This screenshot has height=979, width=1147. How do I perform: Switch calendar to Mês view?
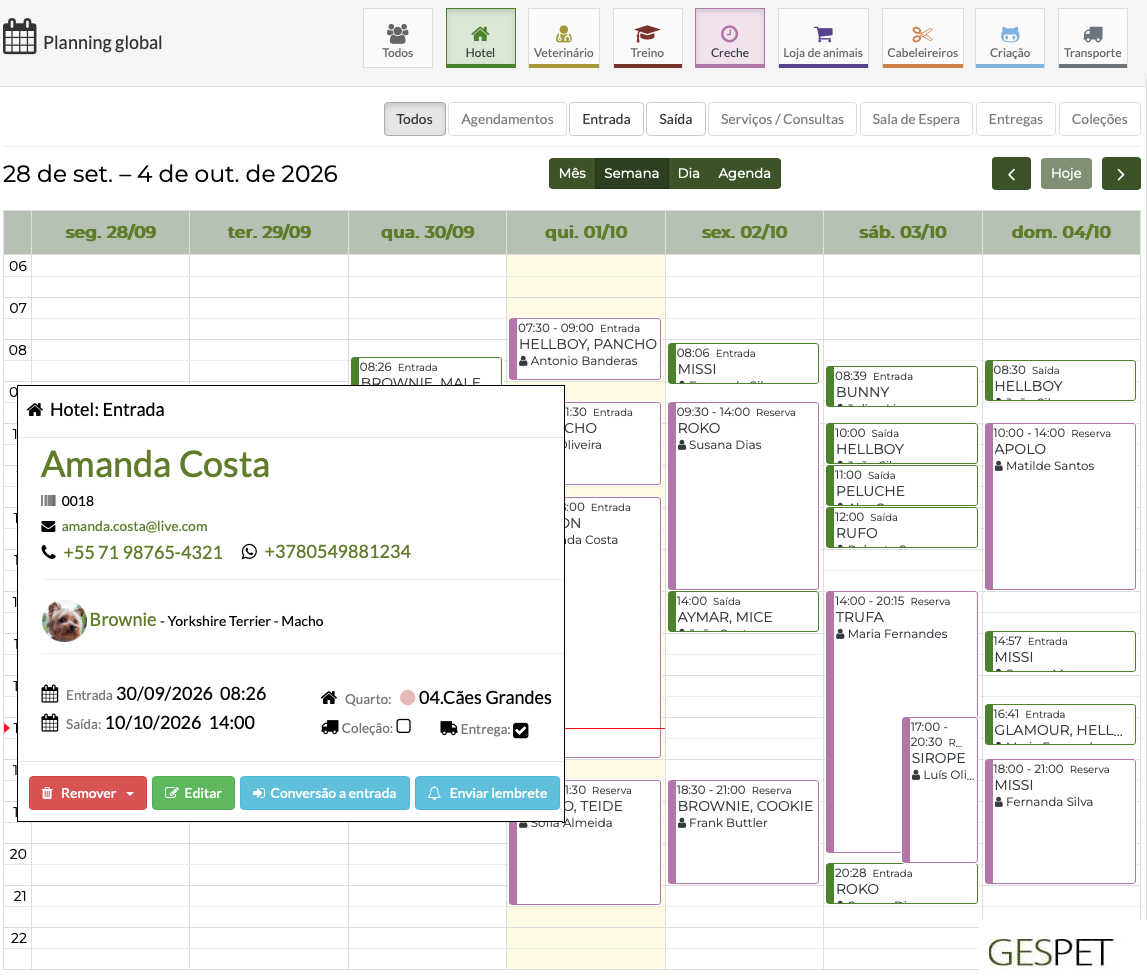572,173
